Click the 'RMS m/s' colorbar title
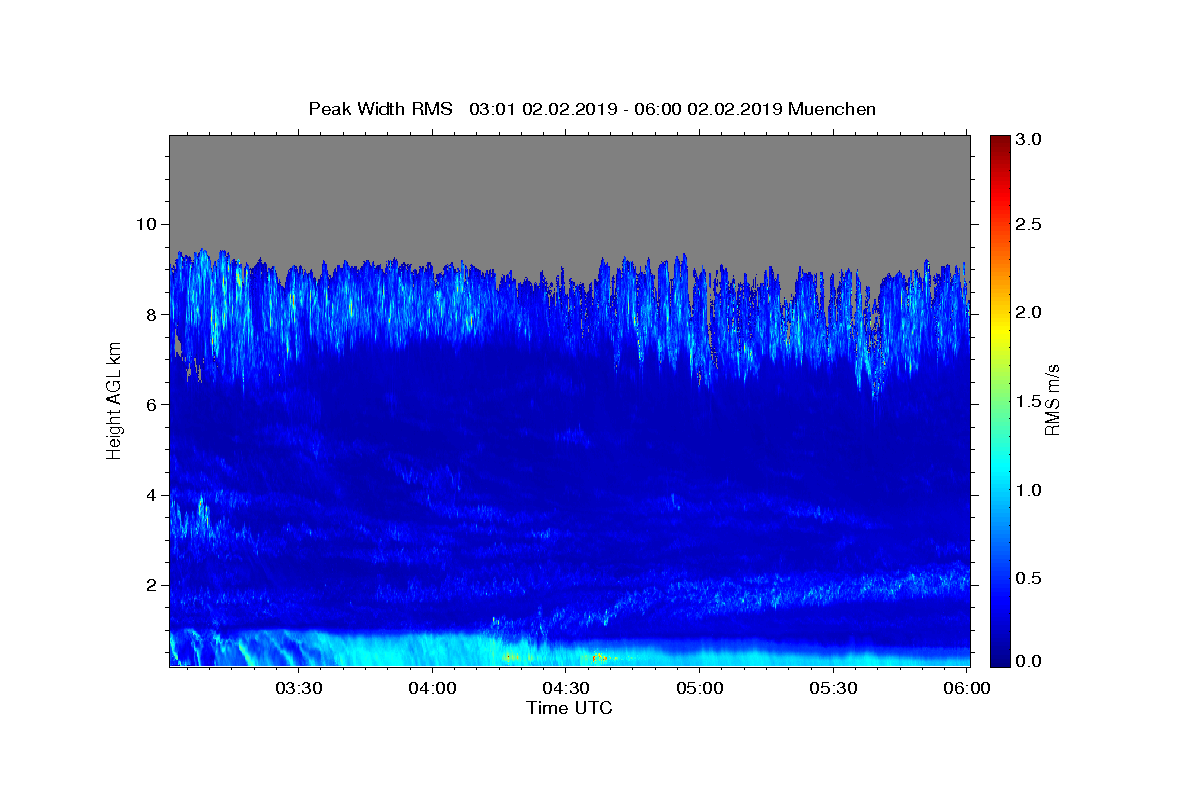Screen dimensions: 1200x800 pyautogui.click(x=1053, y=401)
